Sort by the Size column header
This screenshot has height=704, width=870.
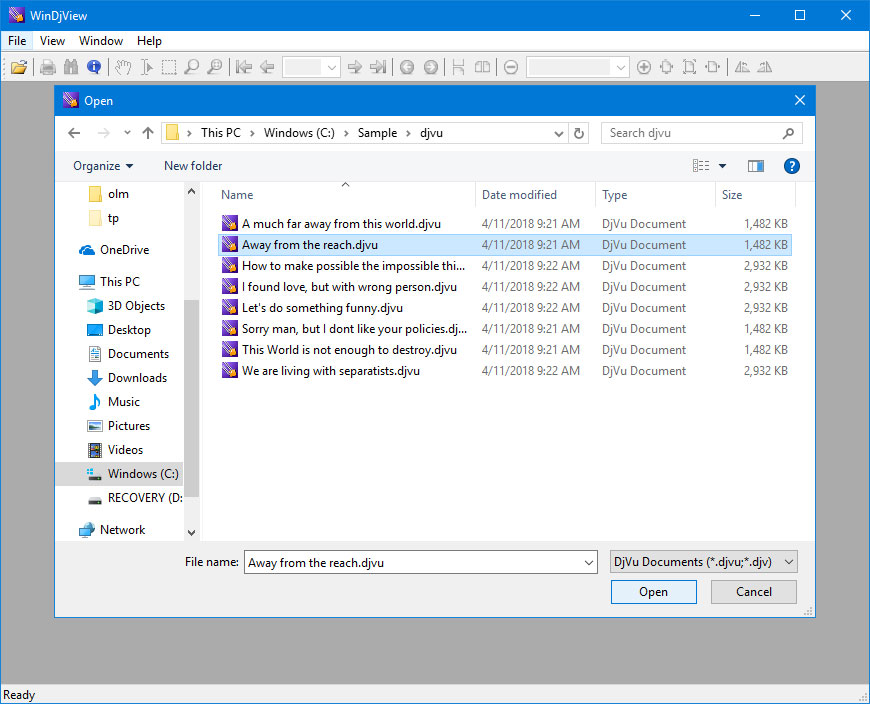pyautogui.click(x=755, y=195)
